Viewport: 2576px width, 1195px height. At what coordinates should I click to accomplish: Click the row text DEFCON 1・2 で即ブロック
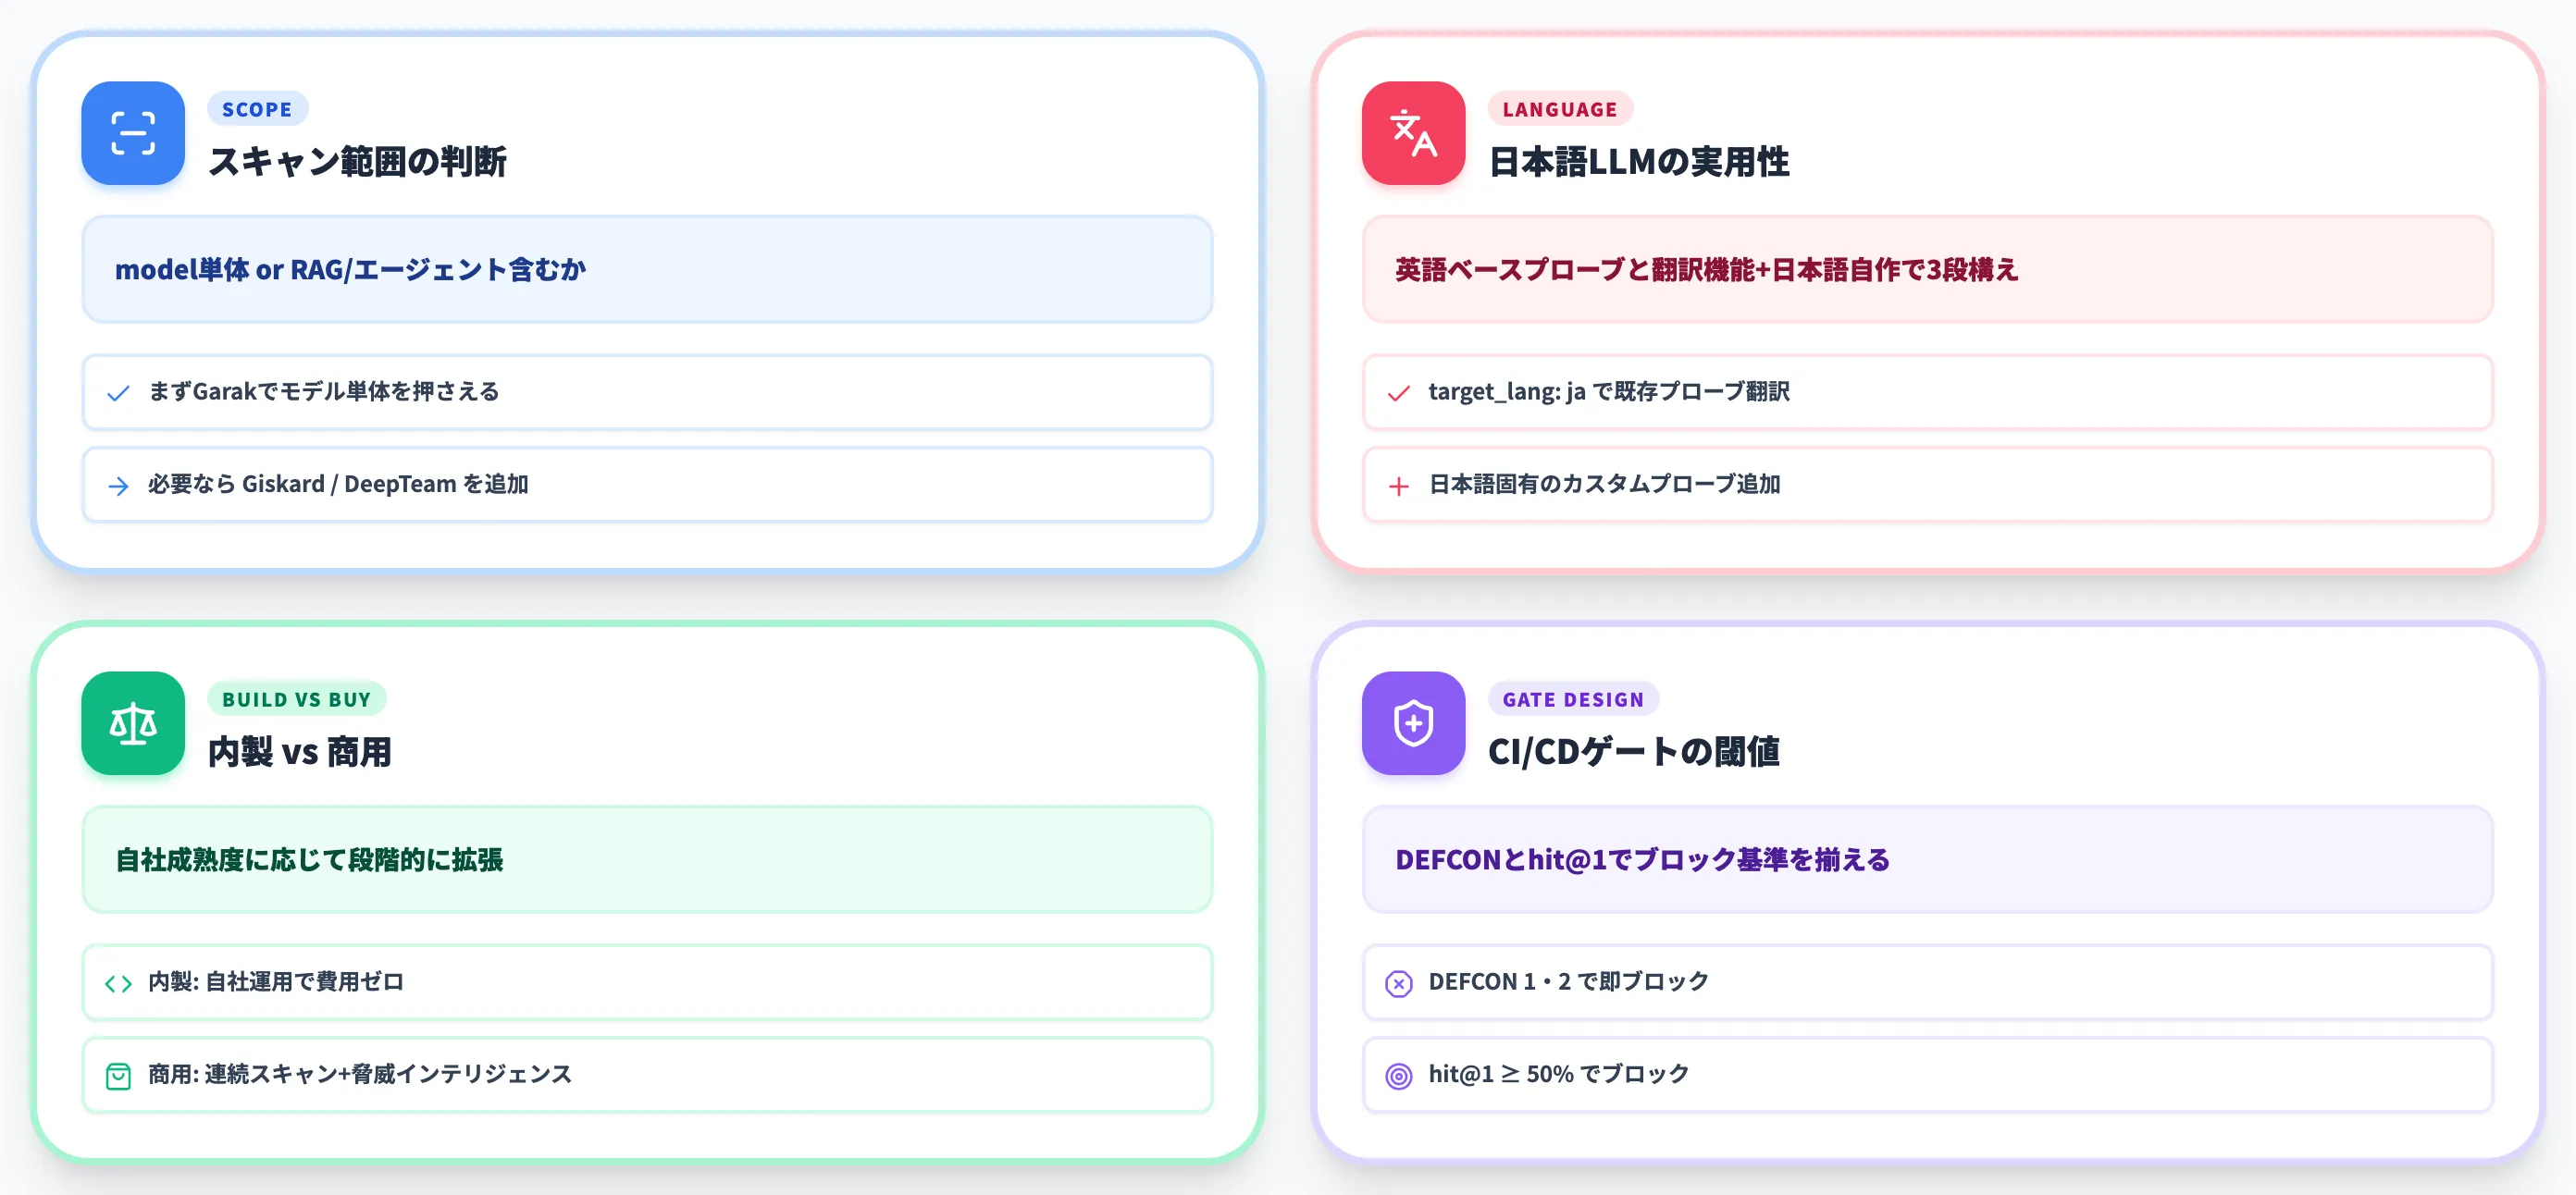[1568, 981]
